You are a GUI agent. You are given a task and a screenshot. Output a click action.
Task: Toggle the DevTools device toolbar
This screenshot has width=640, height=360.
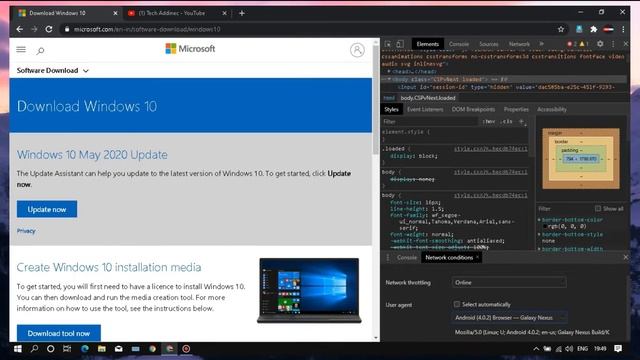click(400, 44)
